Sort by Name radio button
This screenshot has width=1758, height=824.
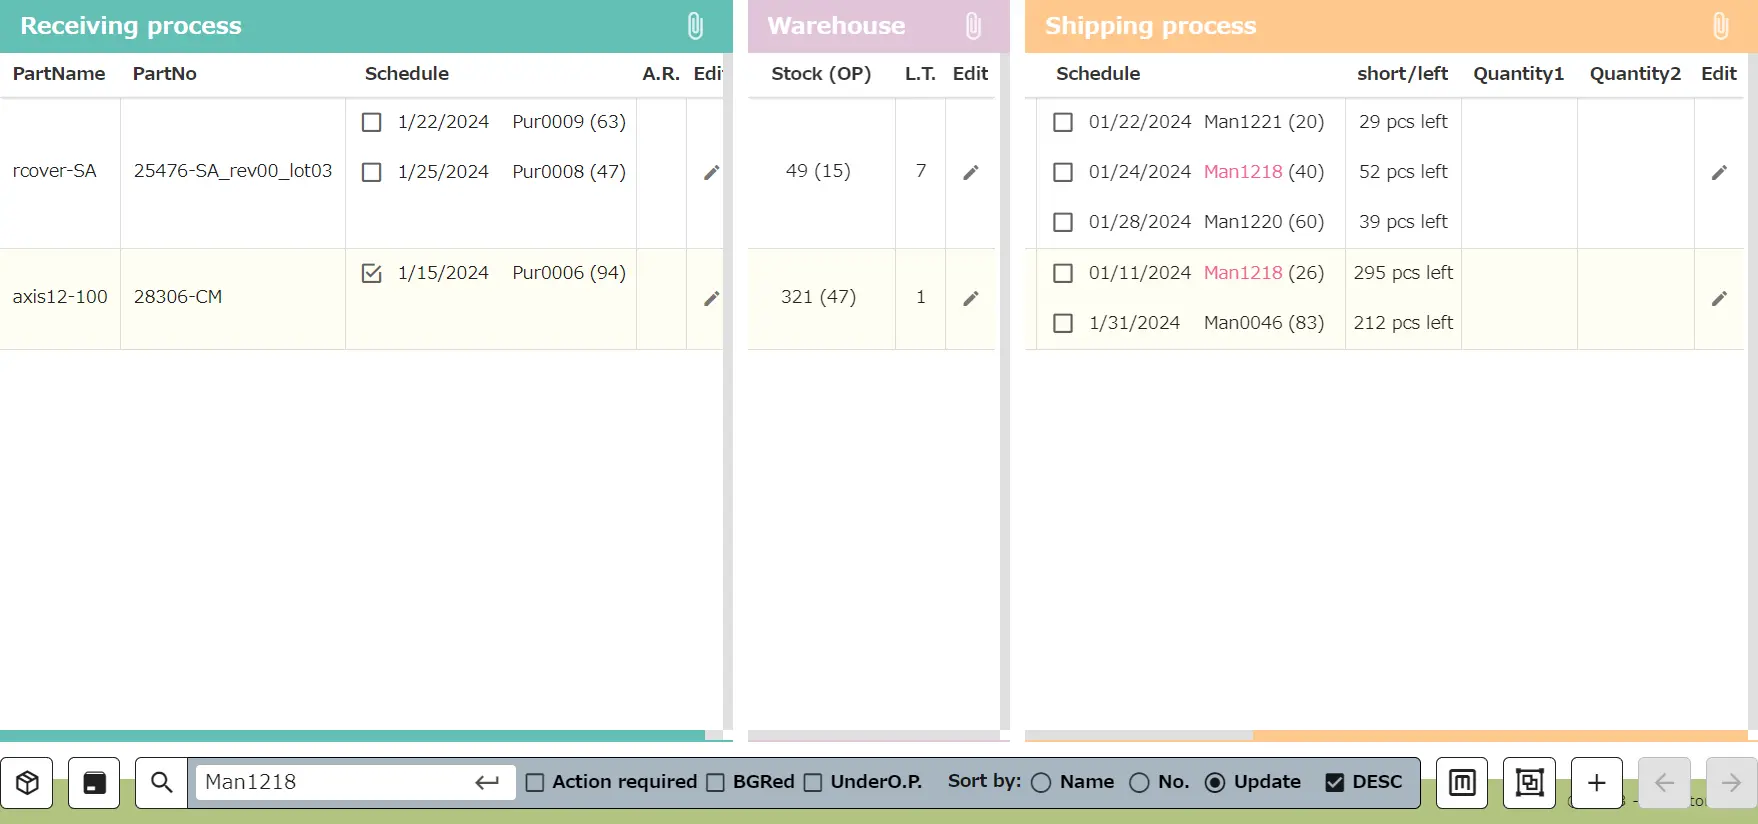(1041, 782)
